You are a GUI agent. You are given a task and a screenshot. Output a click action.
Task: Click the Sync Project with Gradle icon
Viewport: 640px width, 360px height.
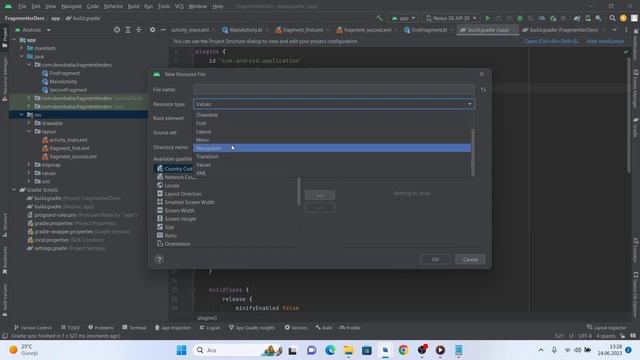pyautogui.click(x=577, y=18)
